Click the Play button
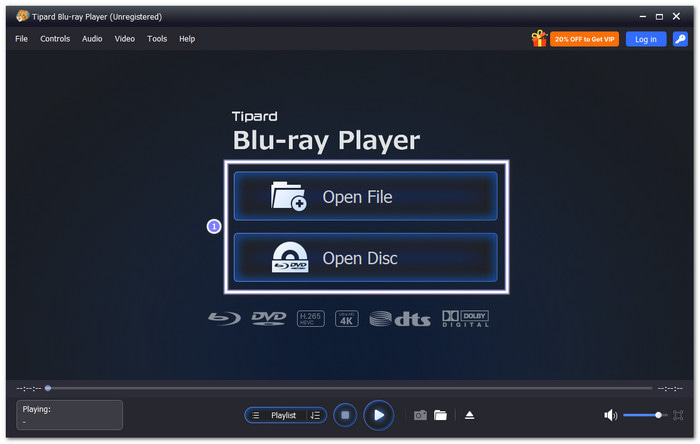 (378, 415)
